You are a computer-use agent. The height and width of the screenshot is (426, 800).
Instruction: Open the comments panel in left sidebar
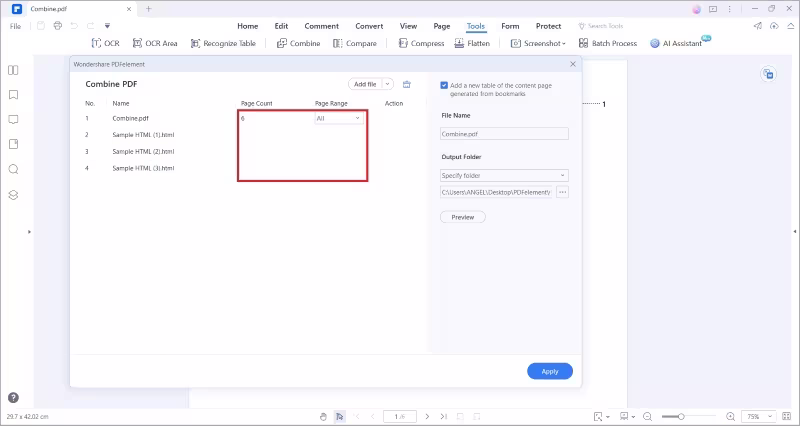pos(13,119)
